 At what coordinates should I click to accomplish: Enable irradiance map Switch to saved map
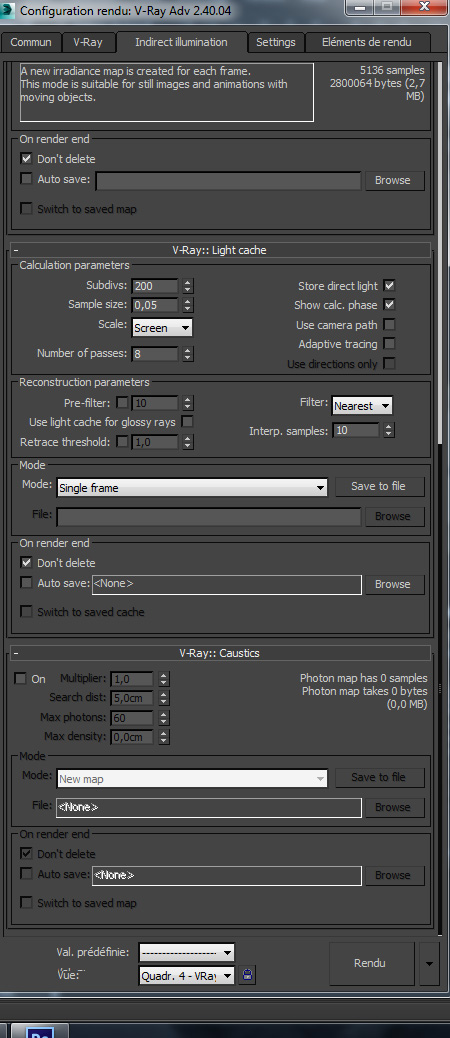click(26, 209)
